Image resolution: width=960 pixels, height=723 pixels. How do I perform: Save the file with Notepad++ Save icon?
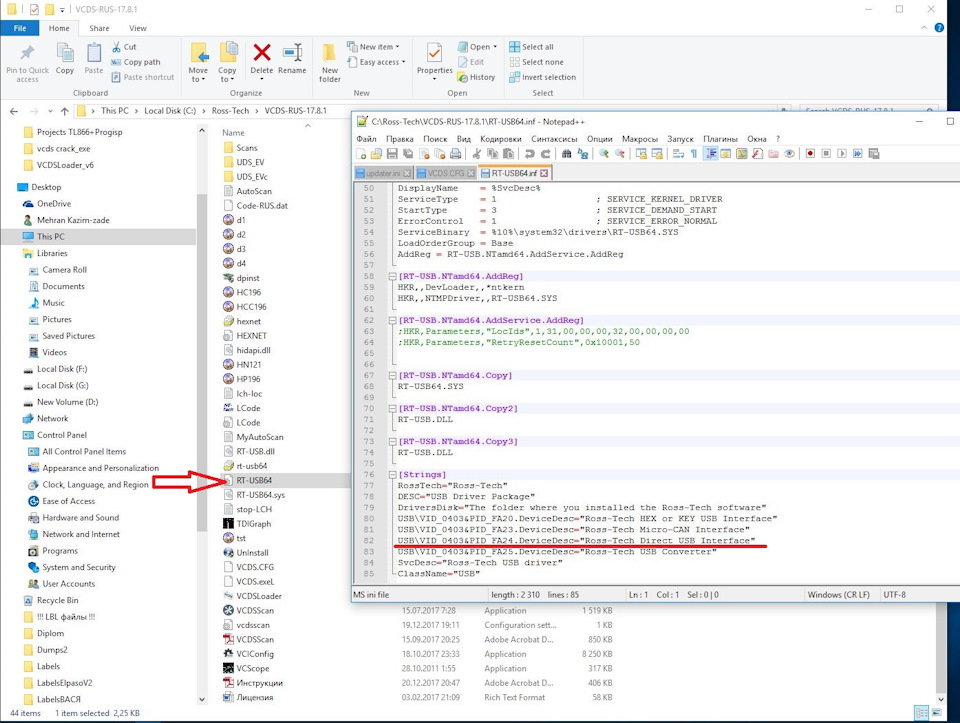(392, 154)
